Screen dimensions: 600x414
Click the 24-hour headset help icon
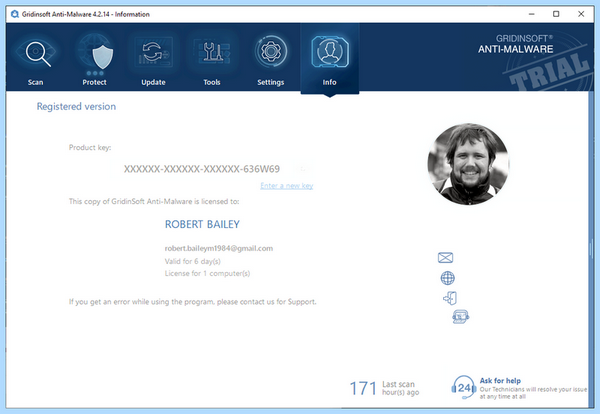463,387
